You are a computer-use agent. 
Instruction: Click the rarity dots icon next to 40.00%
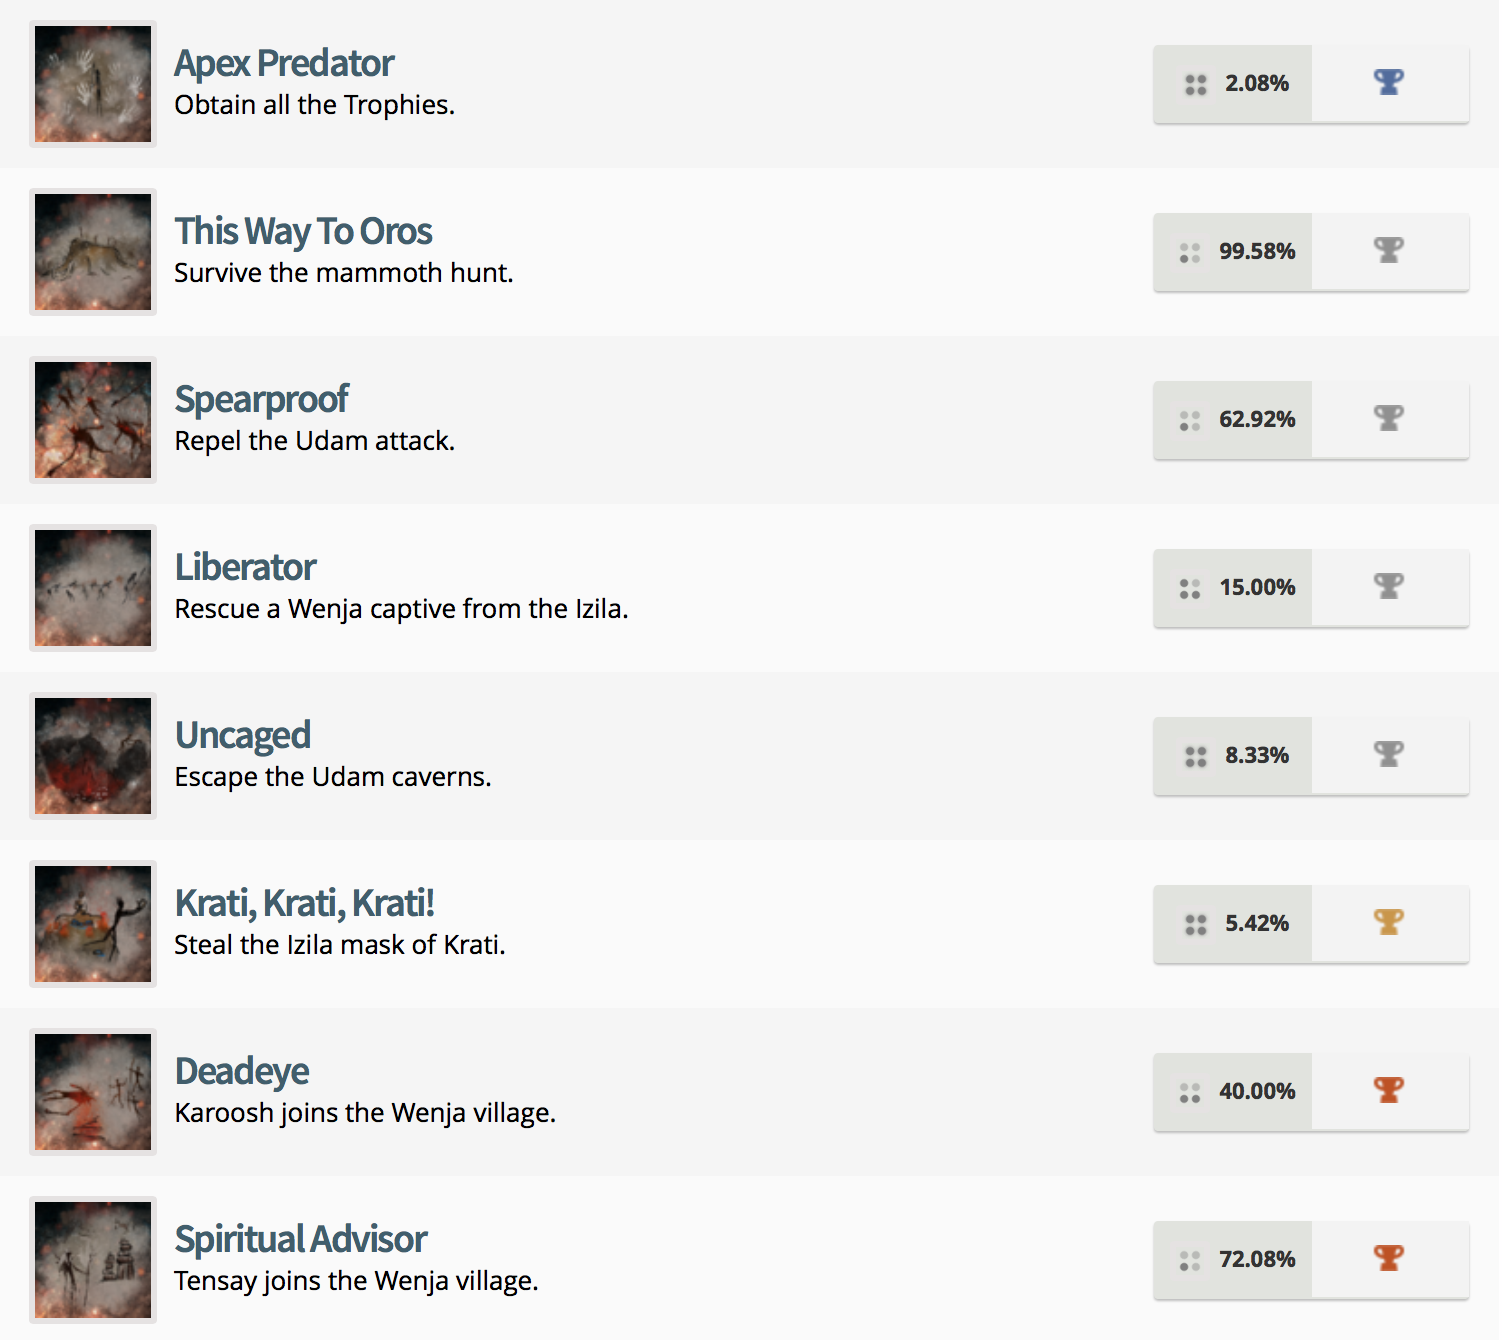(x=1189, y=1091)
